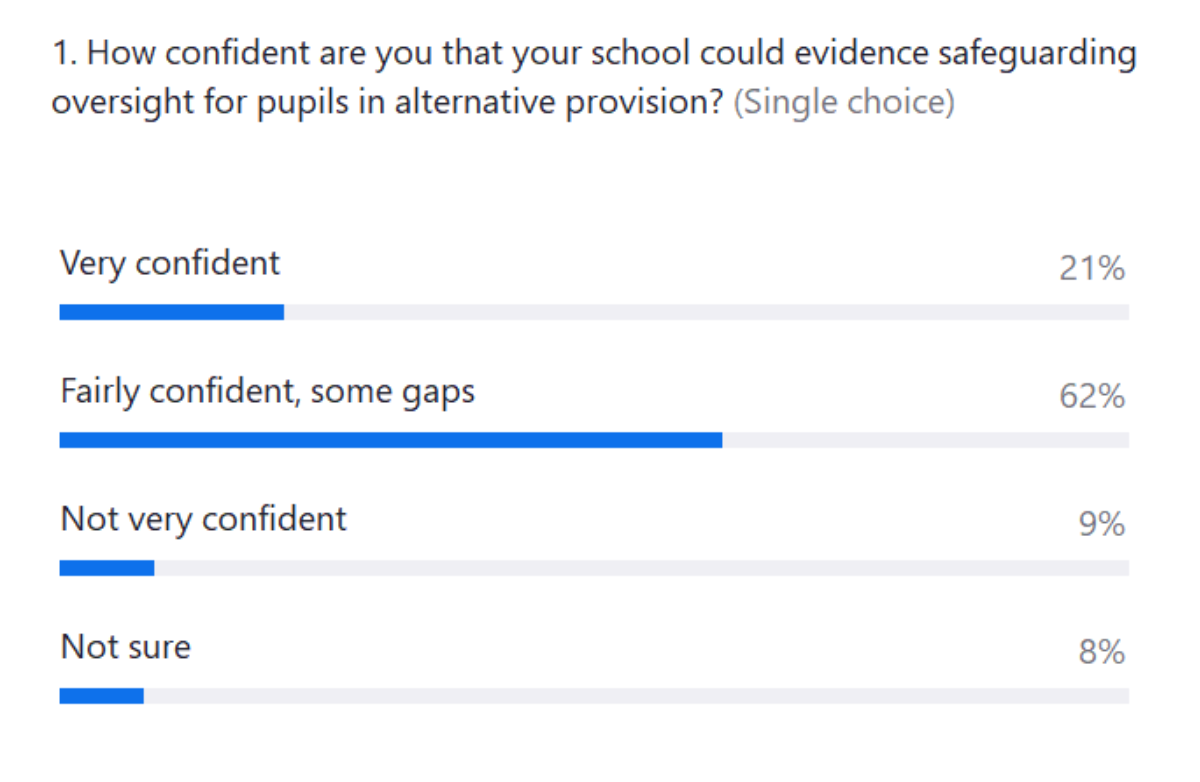Click the 62% result value
1200x782 pixels.
[1092, 397]
